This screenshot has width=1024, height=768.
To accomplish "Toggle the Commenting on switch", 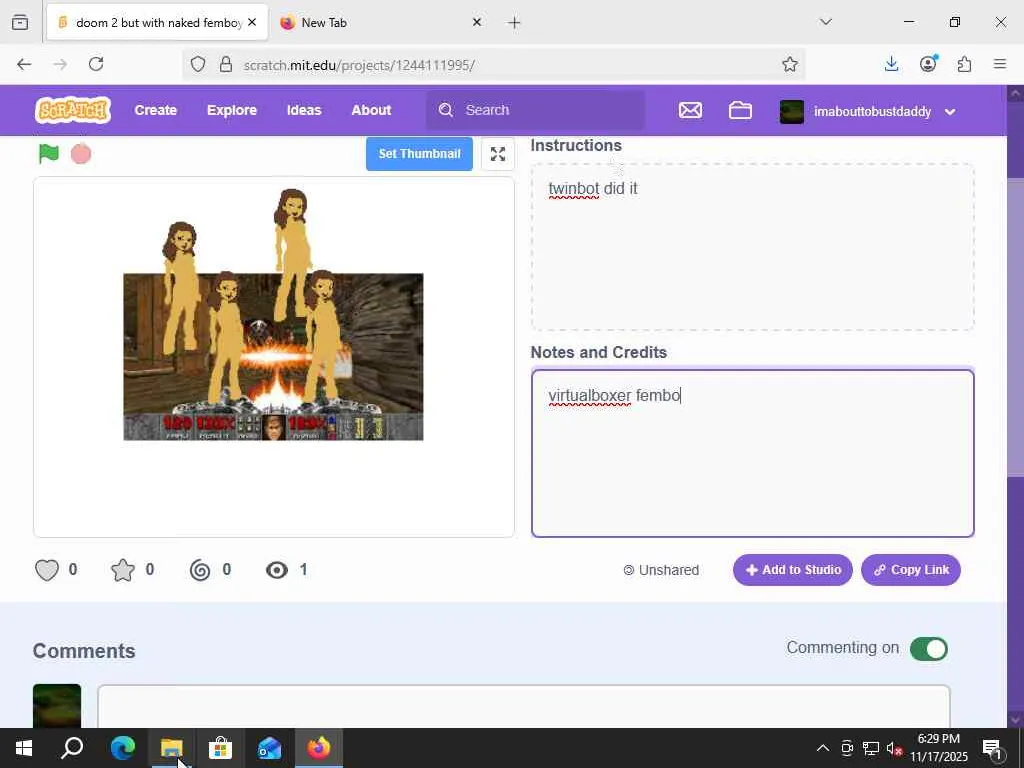I will click(x=929, y=649).
